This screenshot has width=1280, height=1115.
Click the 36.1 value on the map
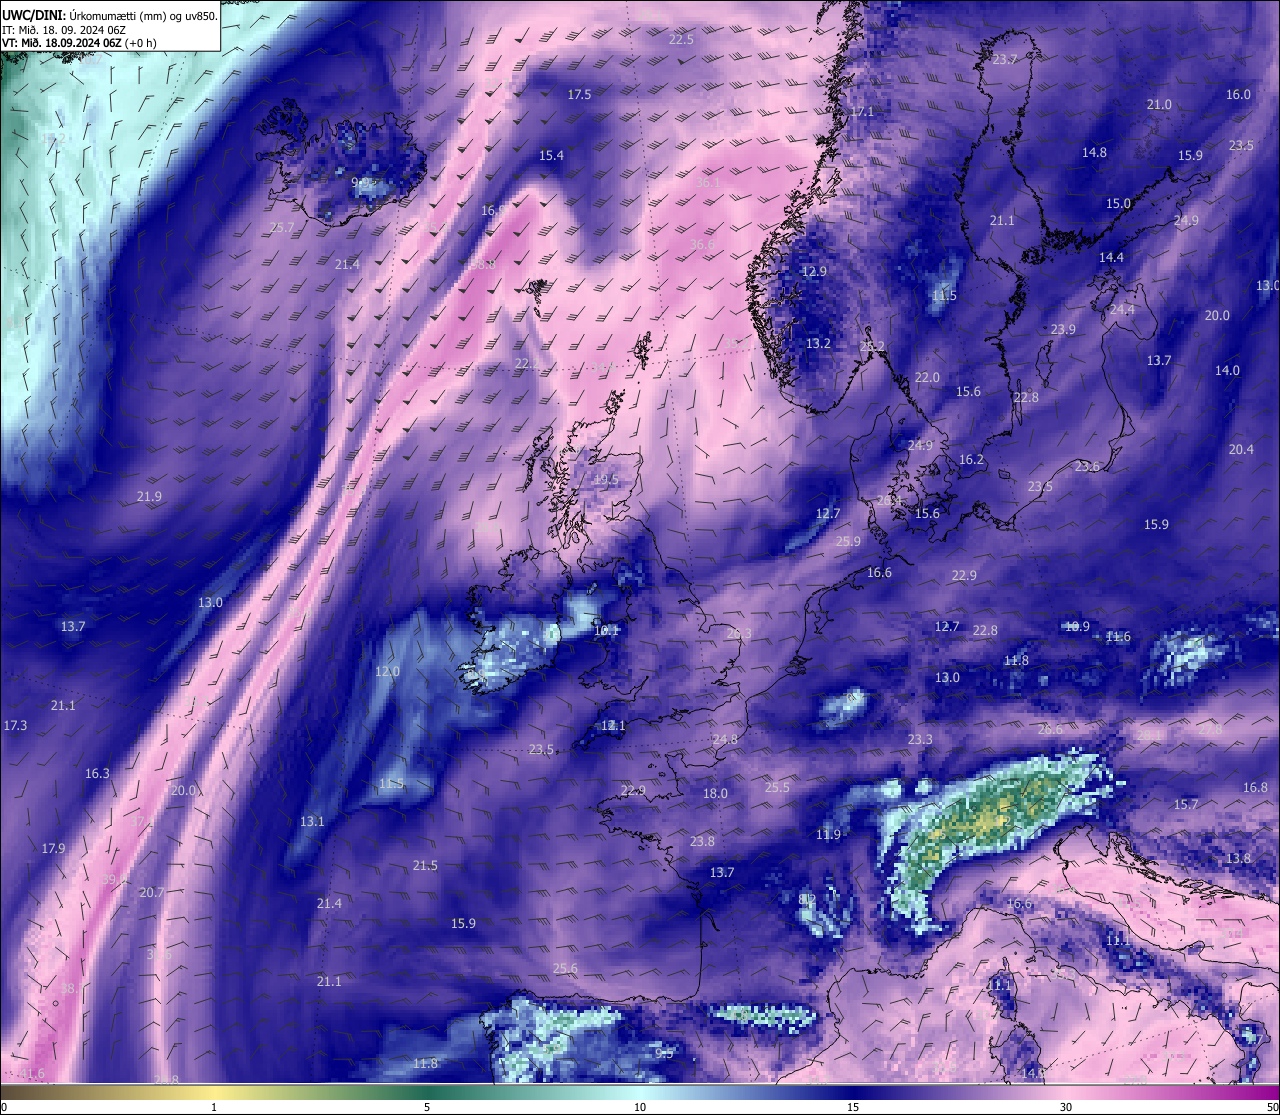coord(707,183)
